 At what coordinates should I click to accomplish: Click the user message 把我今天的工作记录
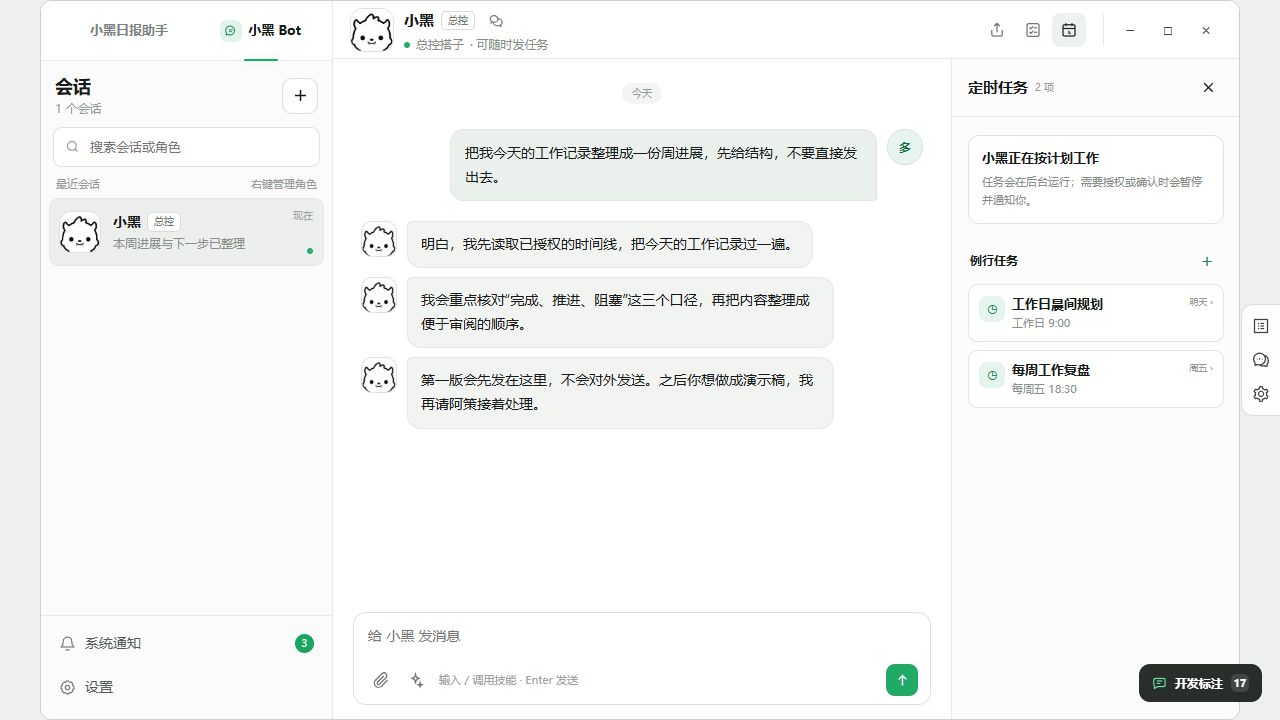pos(663,165)
